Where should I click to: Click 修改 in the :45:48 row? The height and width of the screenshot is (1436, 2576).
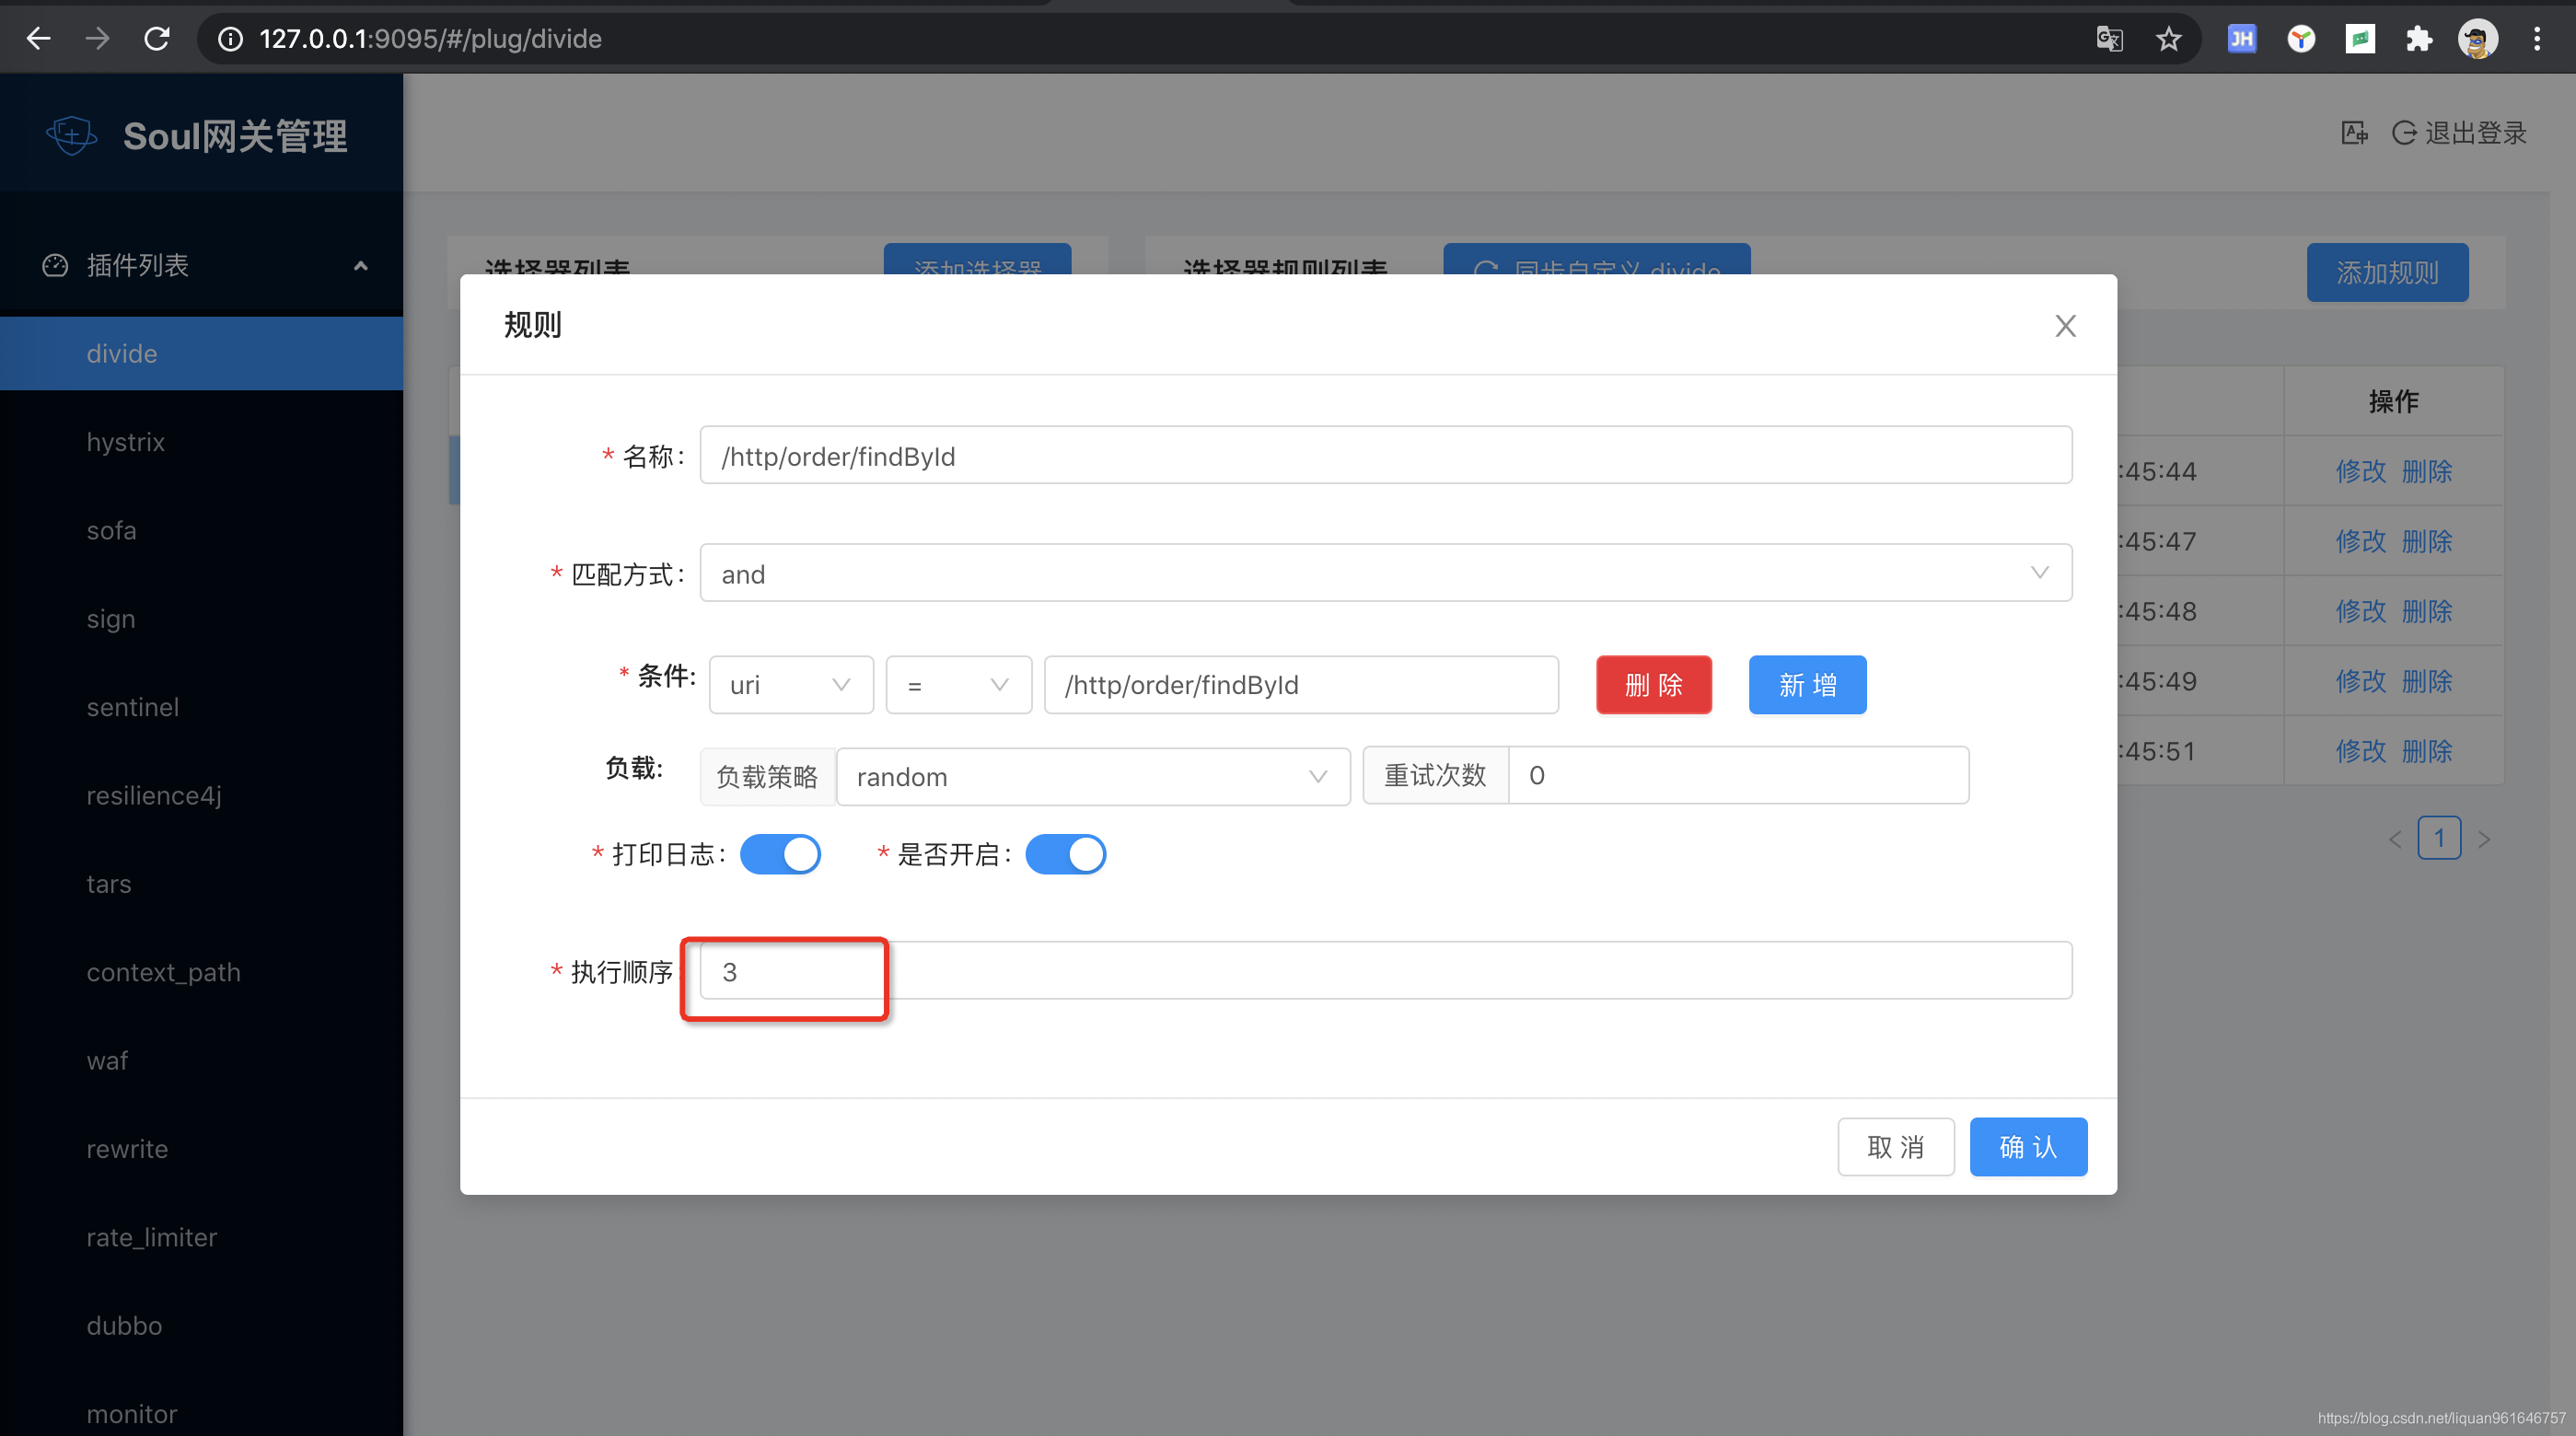(2361, 611)
